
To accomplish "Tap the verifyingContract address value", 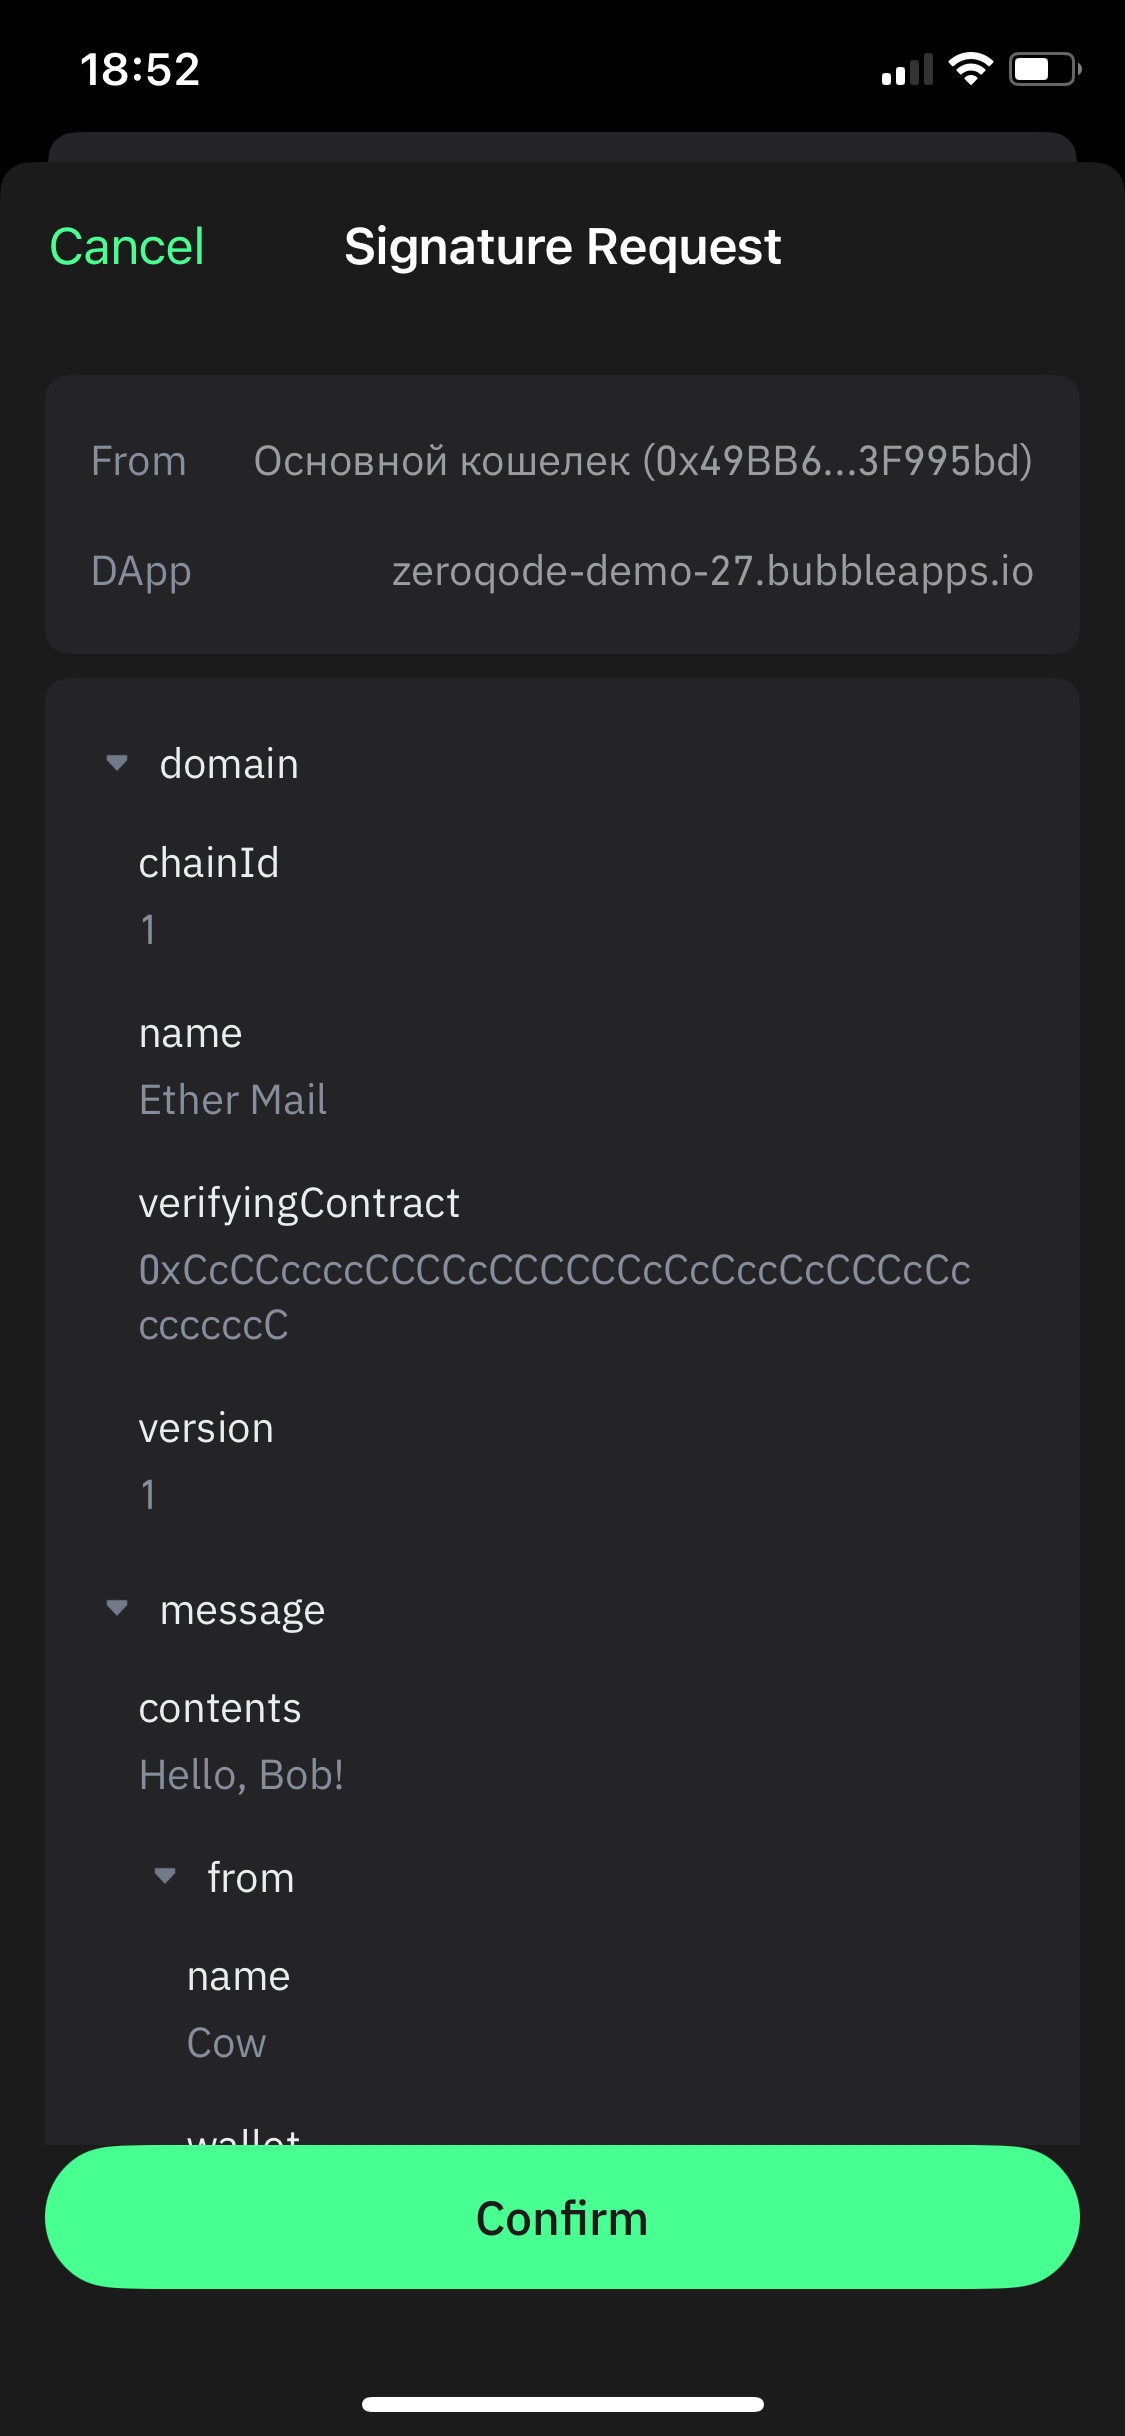I will point(555,1297).
